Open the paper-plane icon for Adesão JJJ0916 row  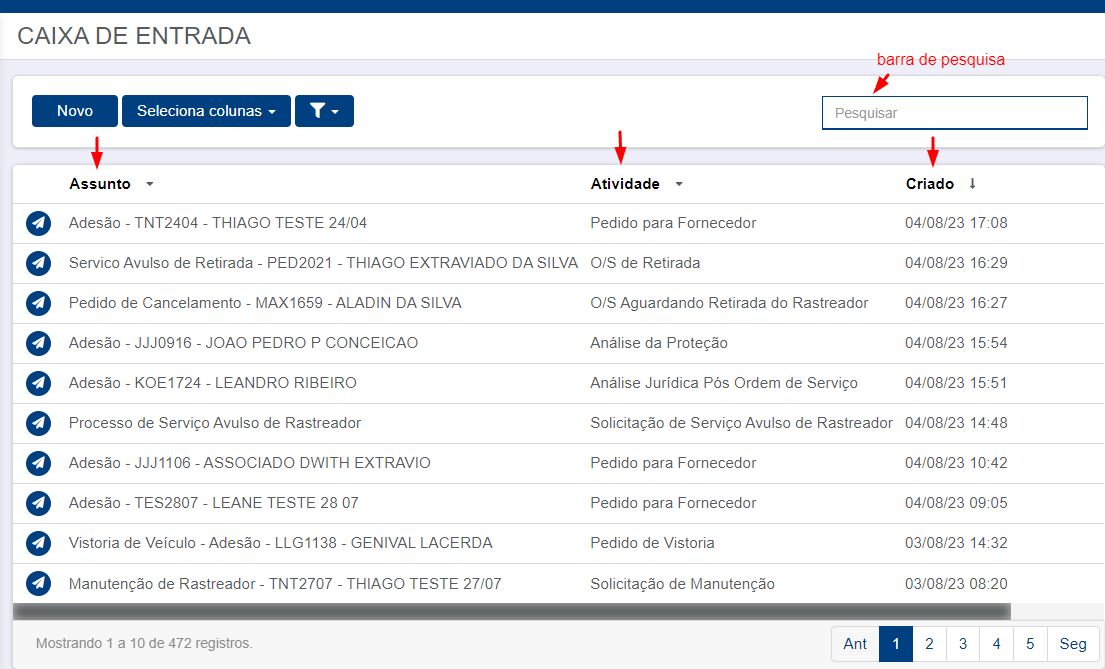(x=39, y=343)
